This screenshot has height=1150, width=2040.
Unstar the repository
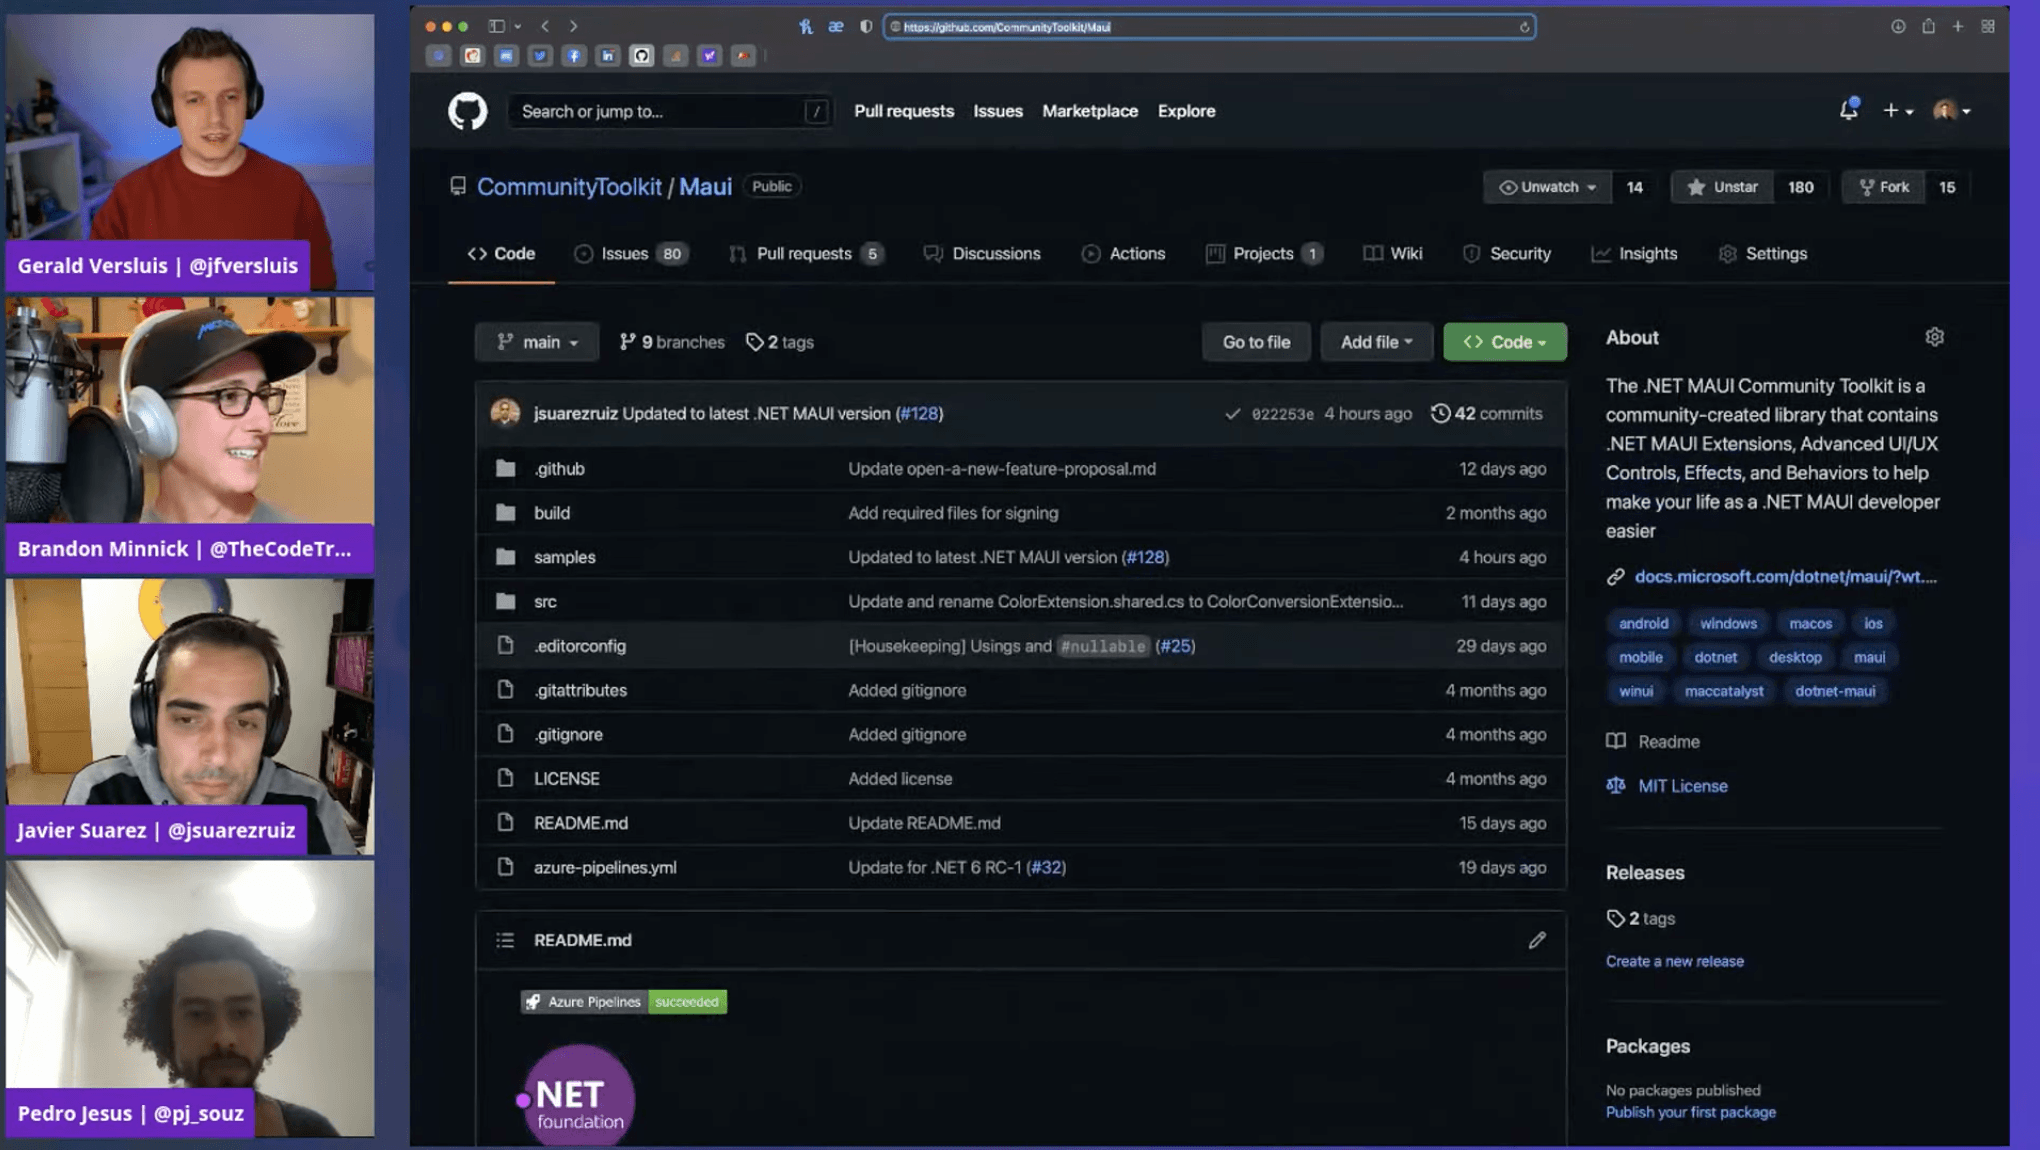1722,187
